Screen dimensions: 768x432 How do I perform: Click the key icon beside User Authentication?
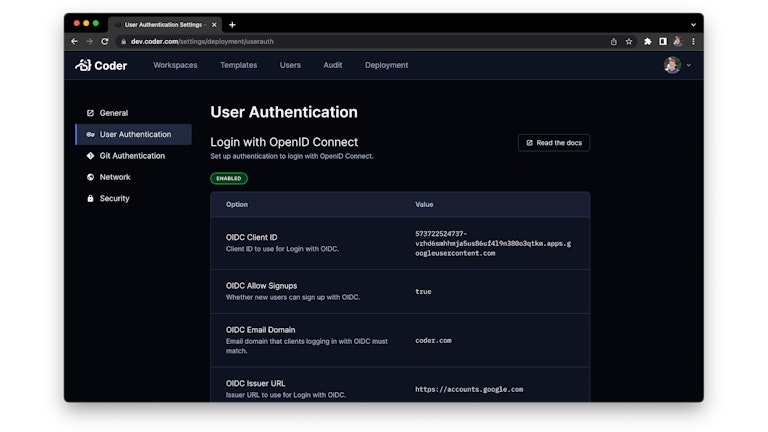tap(90, 134)
